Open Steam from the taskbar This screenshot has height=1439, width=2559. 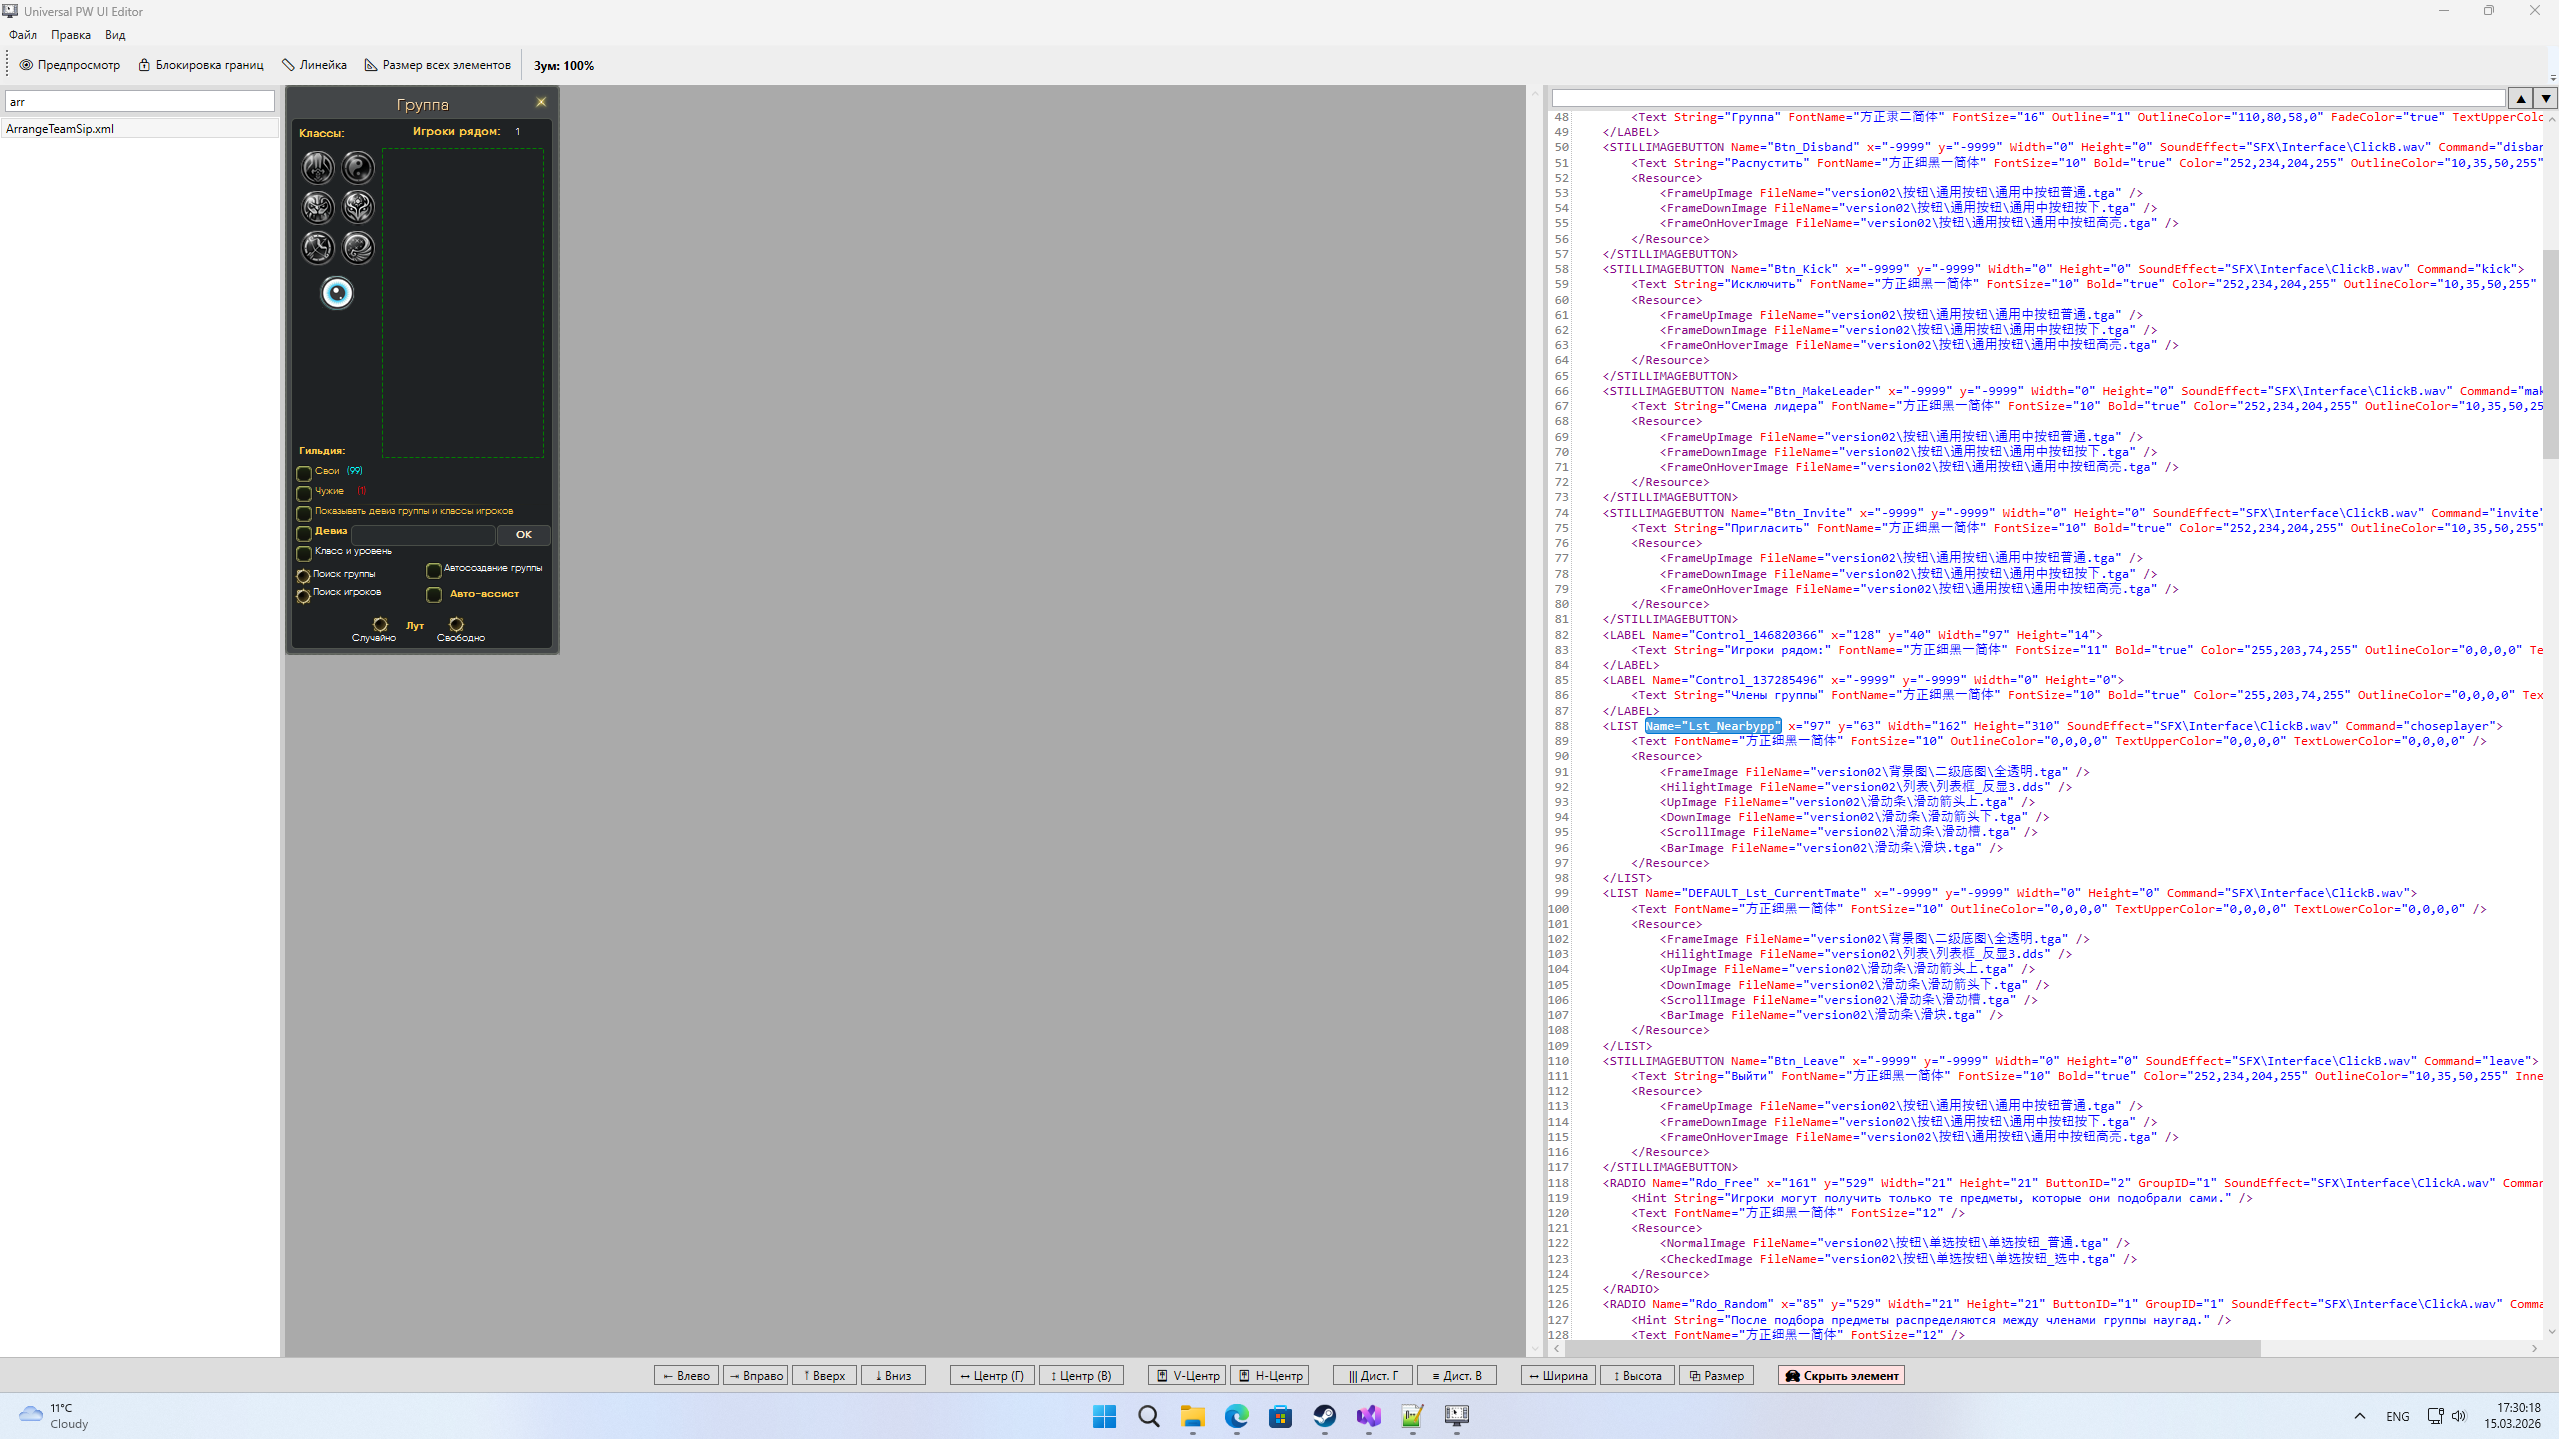[x=1324, y=1416]
